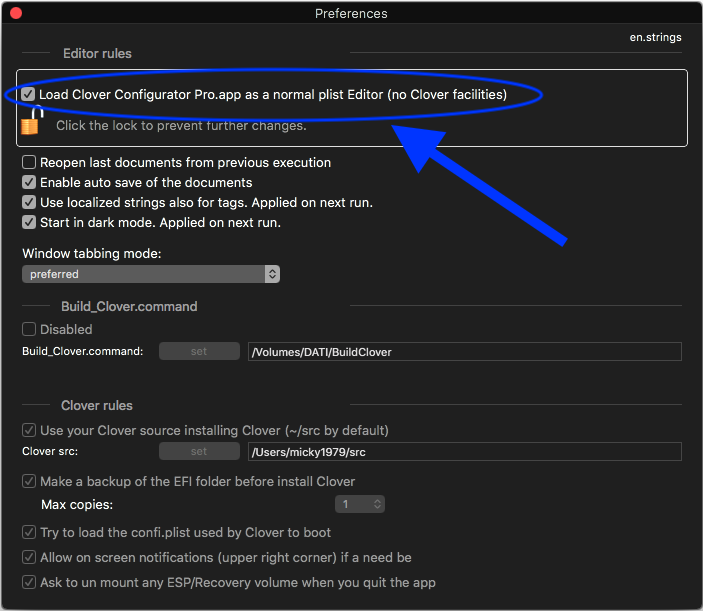Screen dimensions: 703x611
Task: Check the Disabled box under Build_Clover.command
Action: pyautogui.click(x=29, y=329)
